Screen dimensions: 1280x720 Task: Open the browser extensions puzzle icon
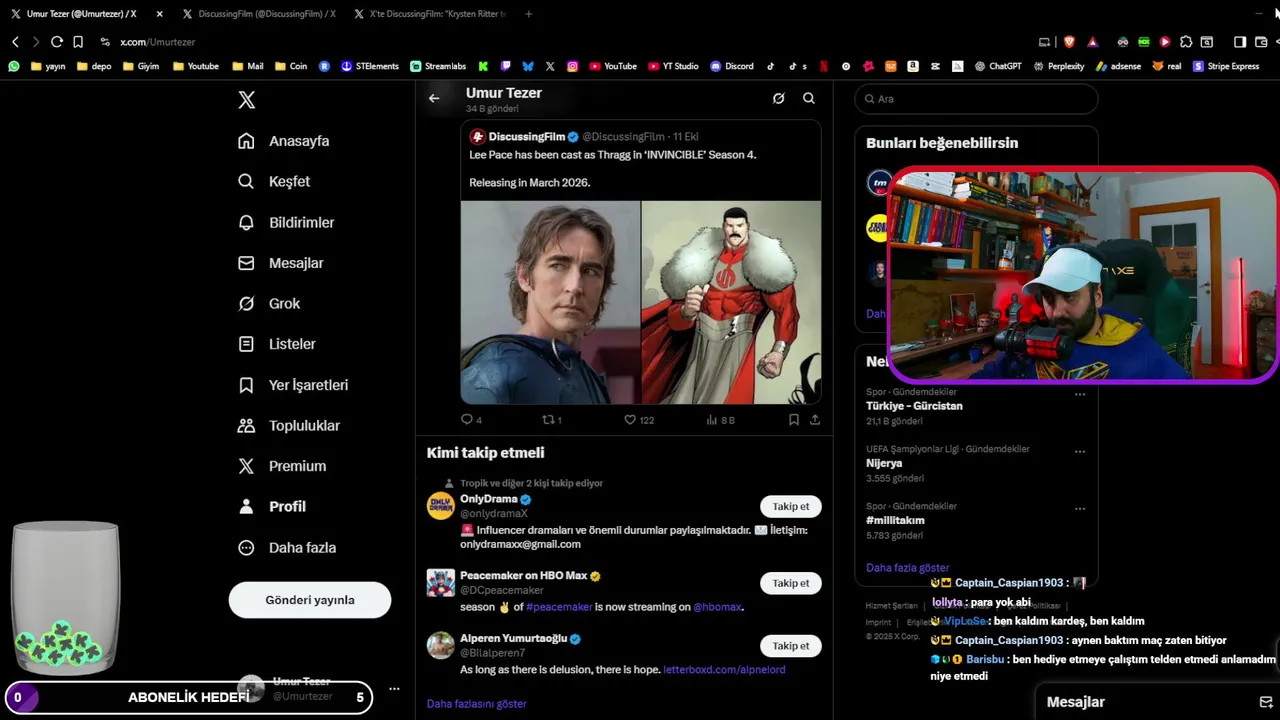(x=1186, y=42)
